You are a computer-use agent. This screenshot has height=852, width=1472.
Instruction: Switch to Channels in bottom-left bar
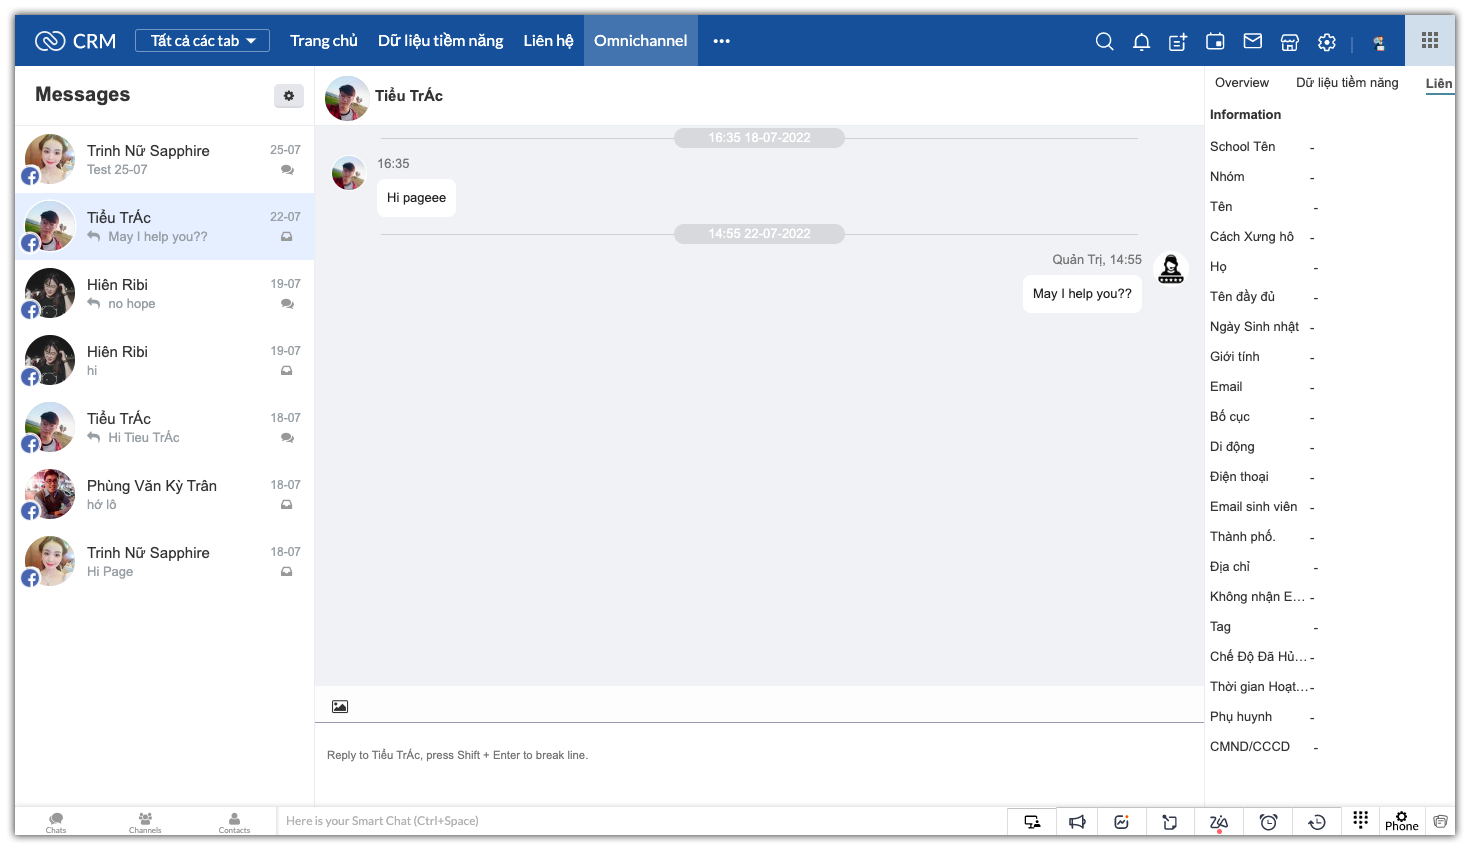pyautogui.click(x=145, y=822)
